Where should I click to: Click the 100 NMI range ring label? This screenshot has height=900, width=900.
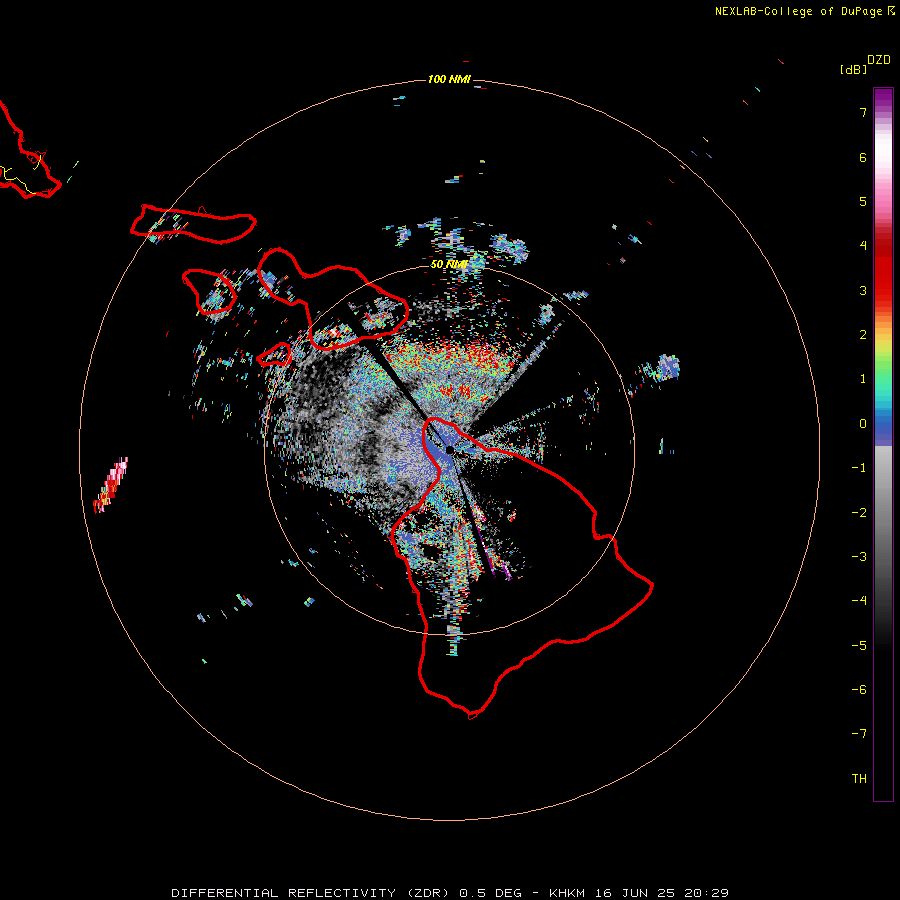[449, 79]
